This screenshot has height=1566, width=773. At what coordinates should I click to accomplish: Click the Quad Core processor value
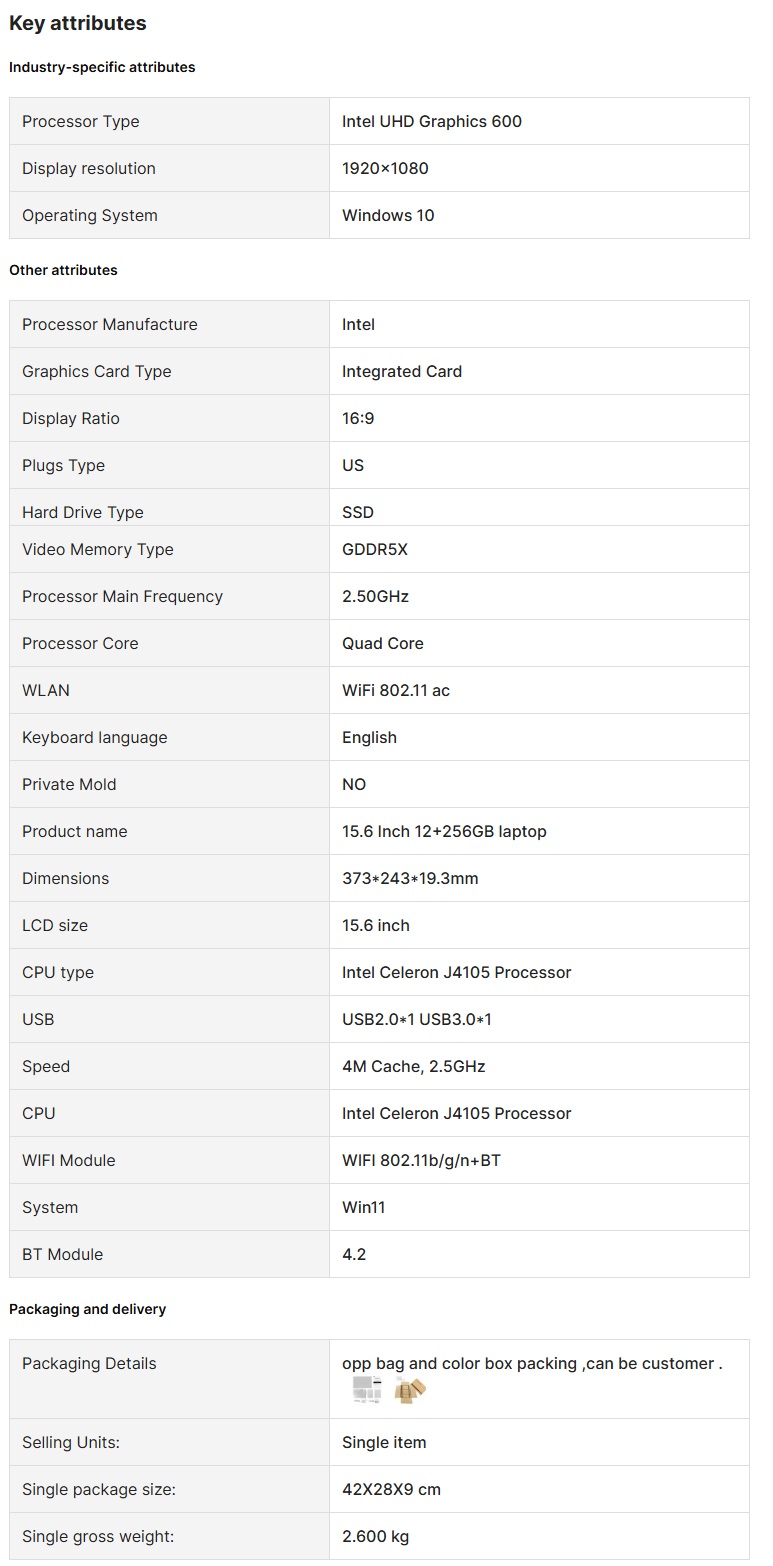(383, 643)
